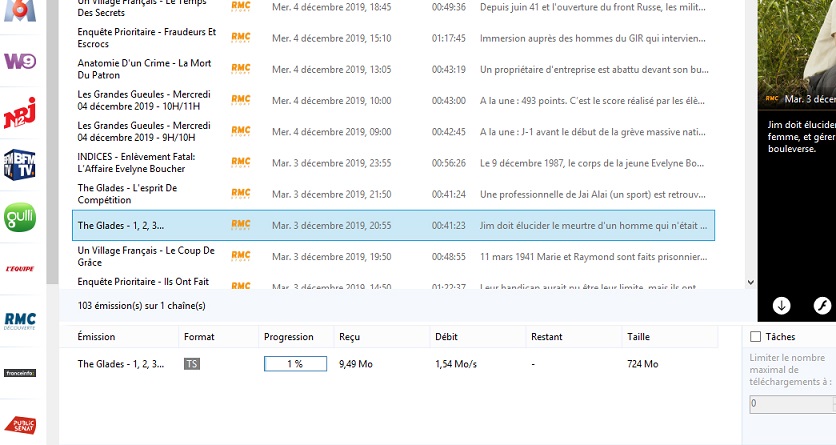The image size is (836, 445).
Task: Toggle the Tâches checkbox
Action: pos(755,336)
